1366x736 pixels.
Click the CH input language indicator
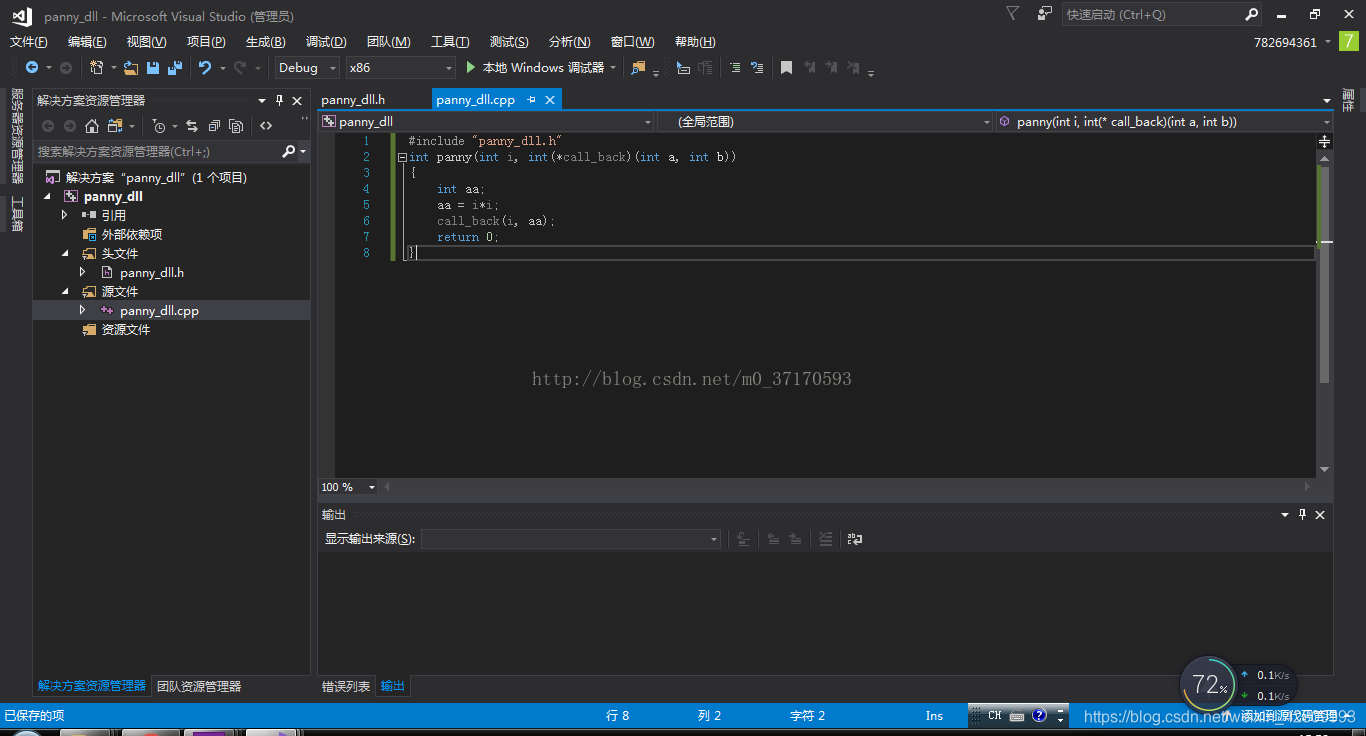994,715
